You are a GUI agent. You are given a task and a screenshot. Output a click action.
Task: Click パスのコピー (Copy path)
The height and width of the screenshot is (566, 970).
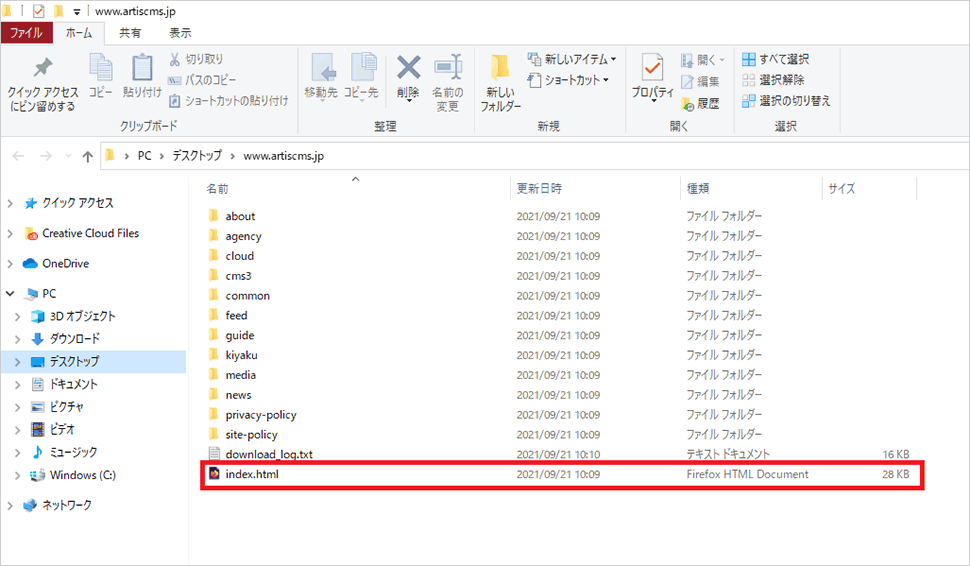(202, 80)
